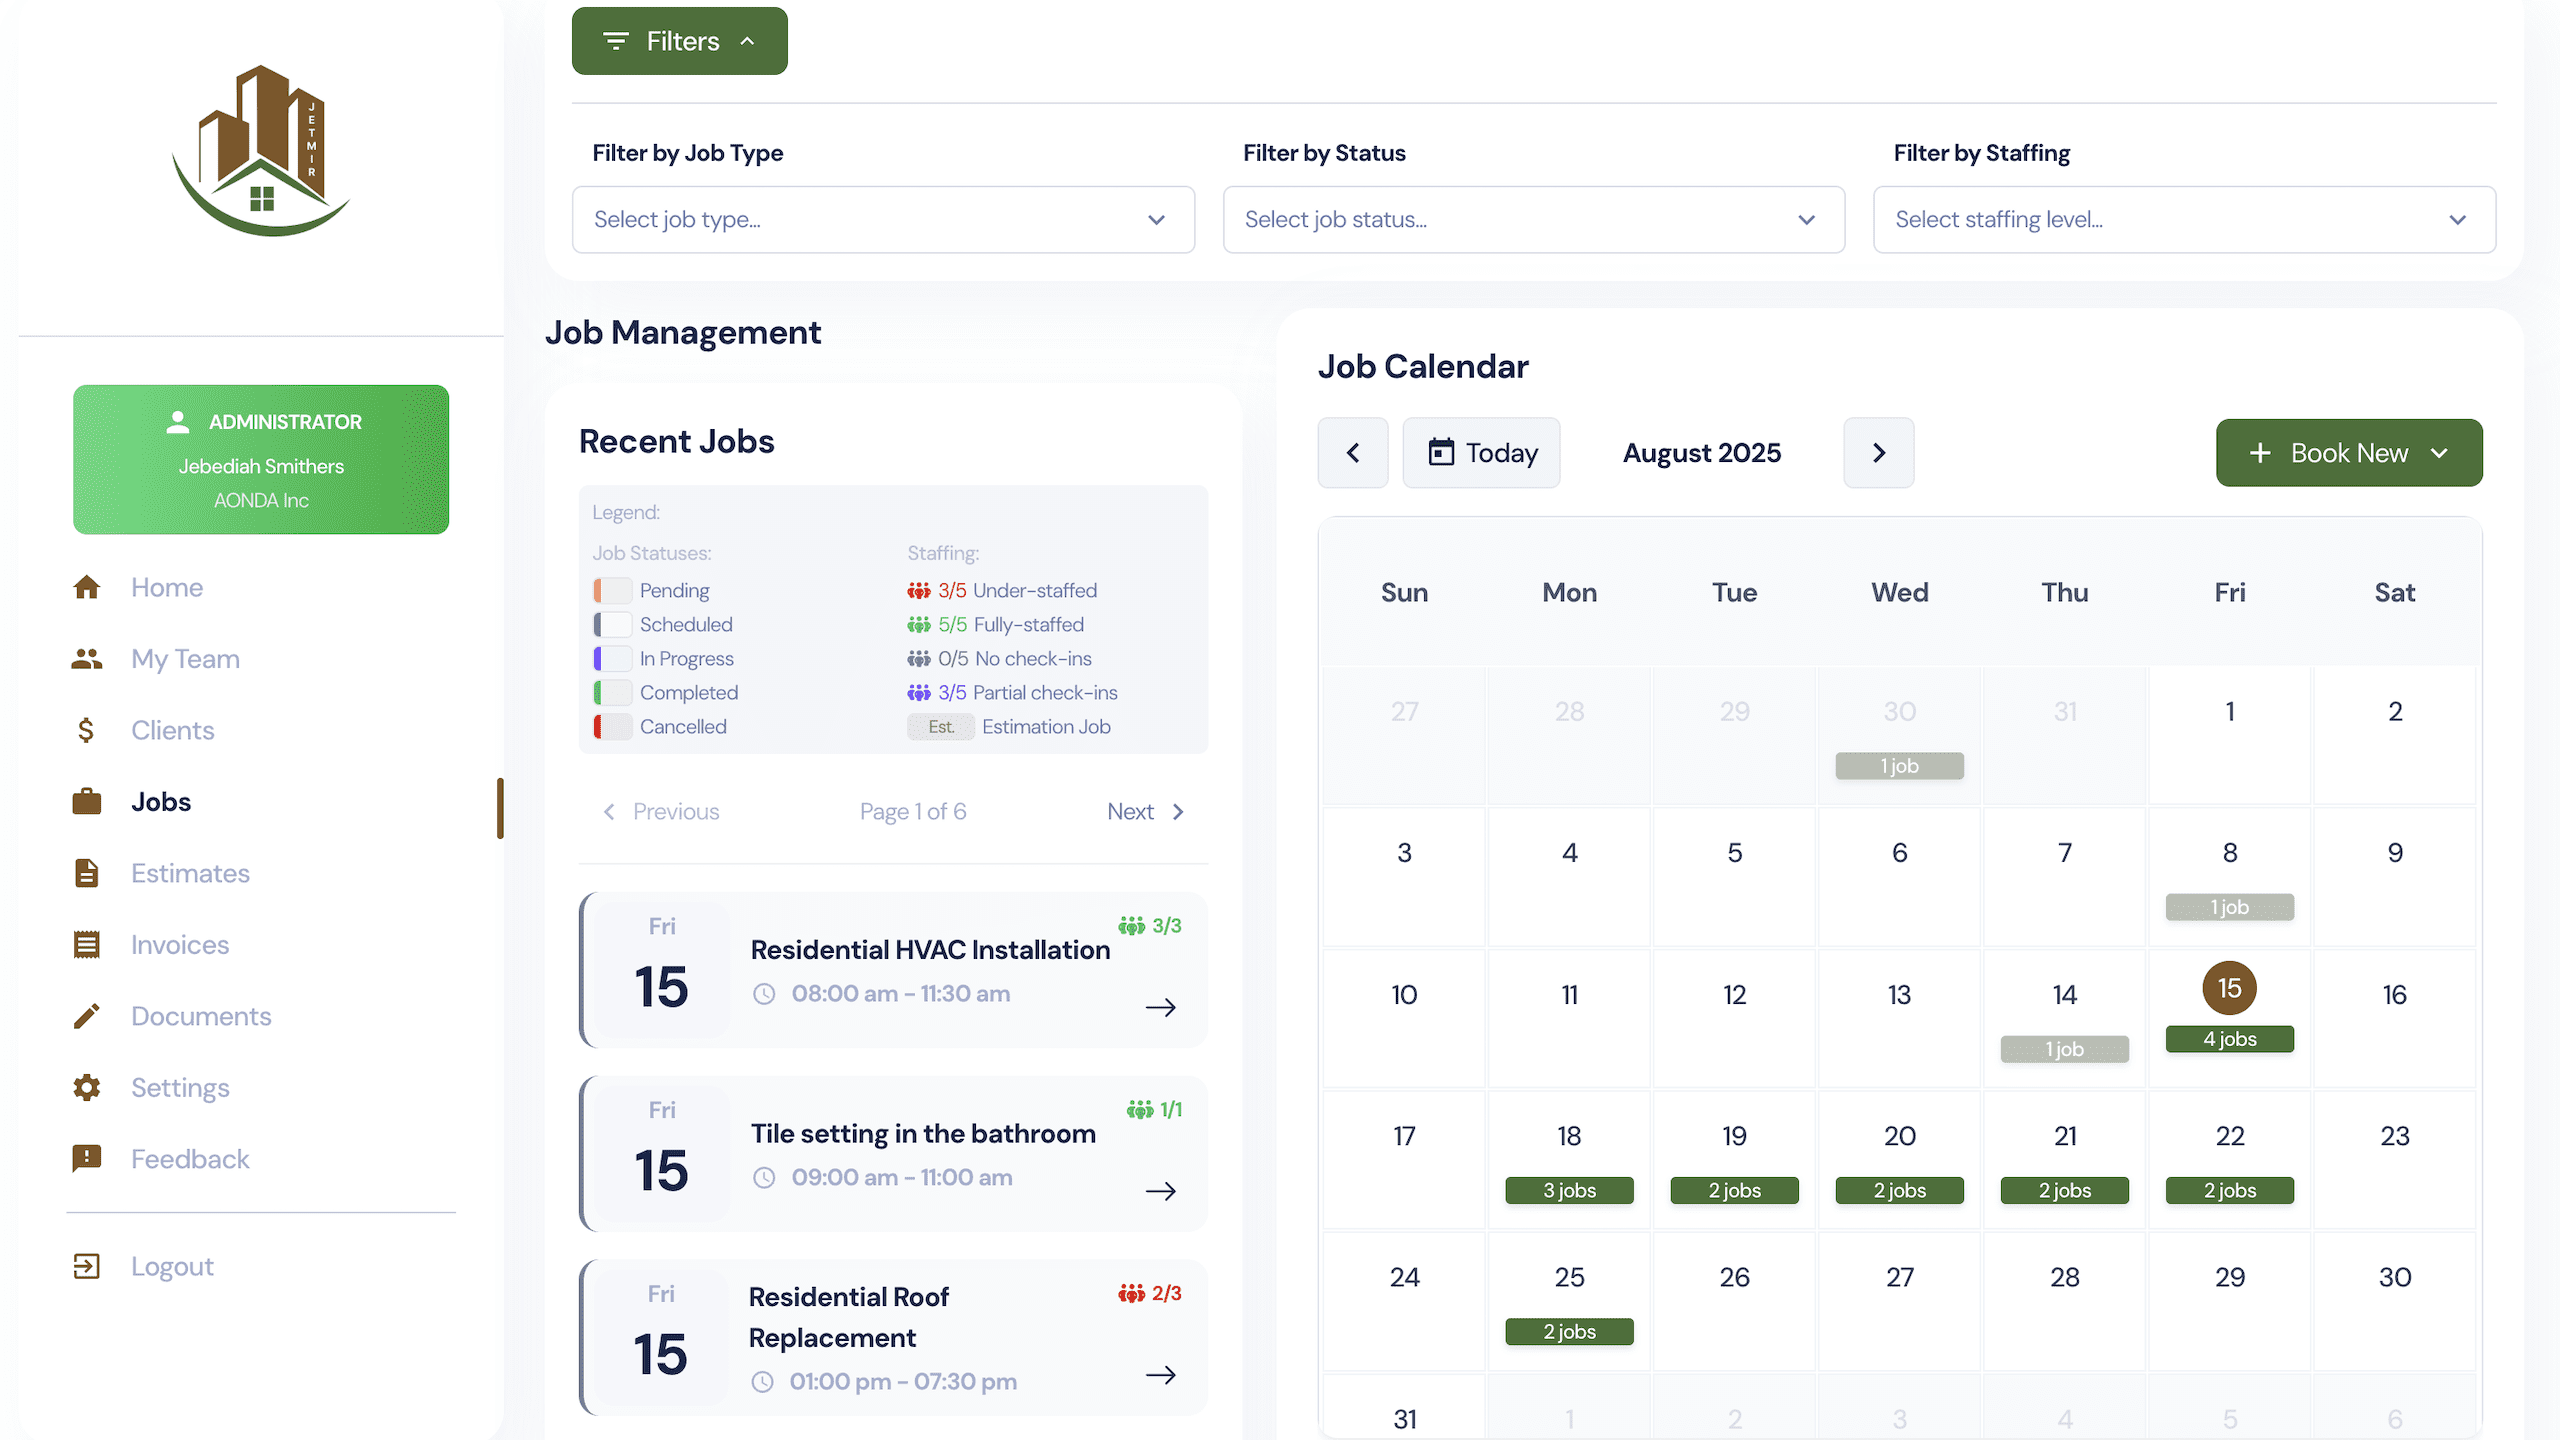Click the clock icon beside 08:00 am time

764,994
